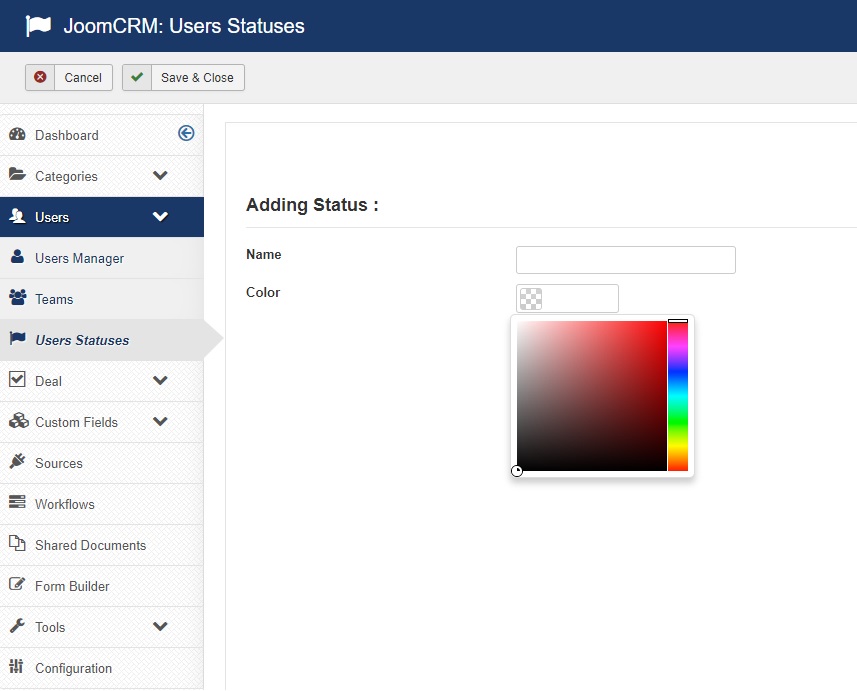Screen dimensions: 857x691
Task: Click the Categories folder icon
Action: point(17,175)
